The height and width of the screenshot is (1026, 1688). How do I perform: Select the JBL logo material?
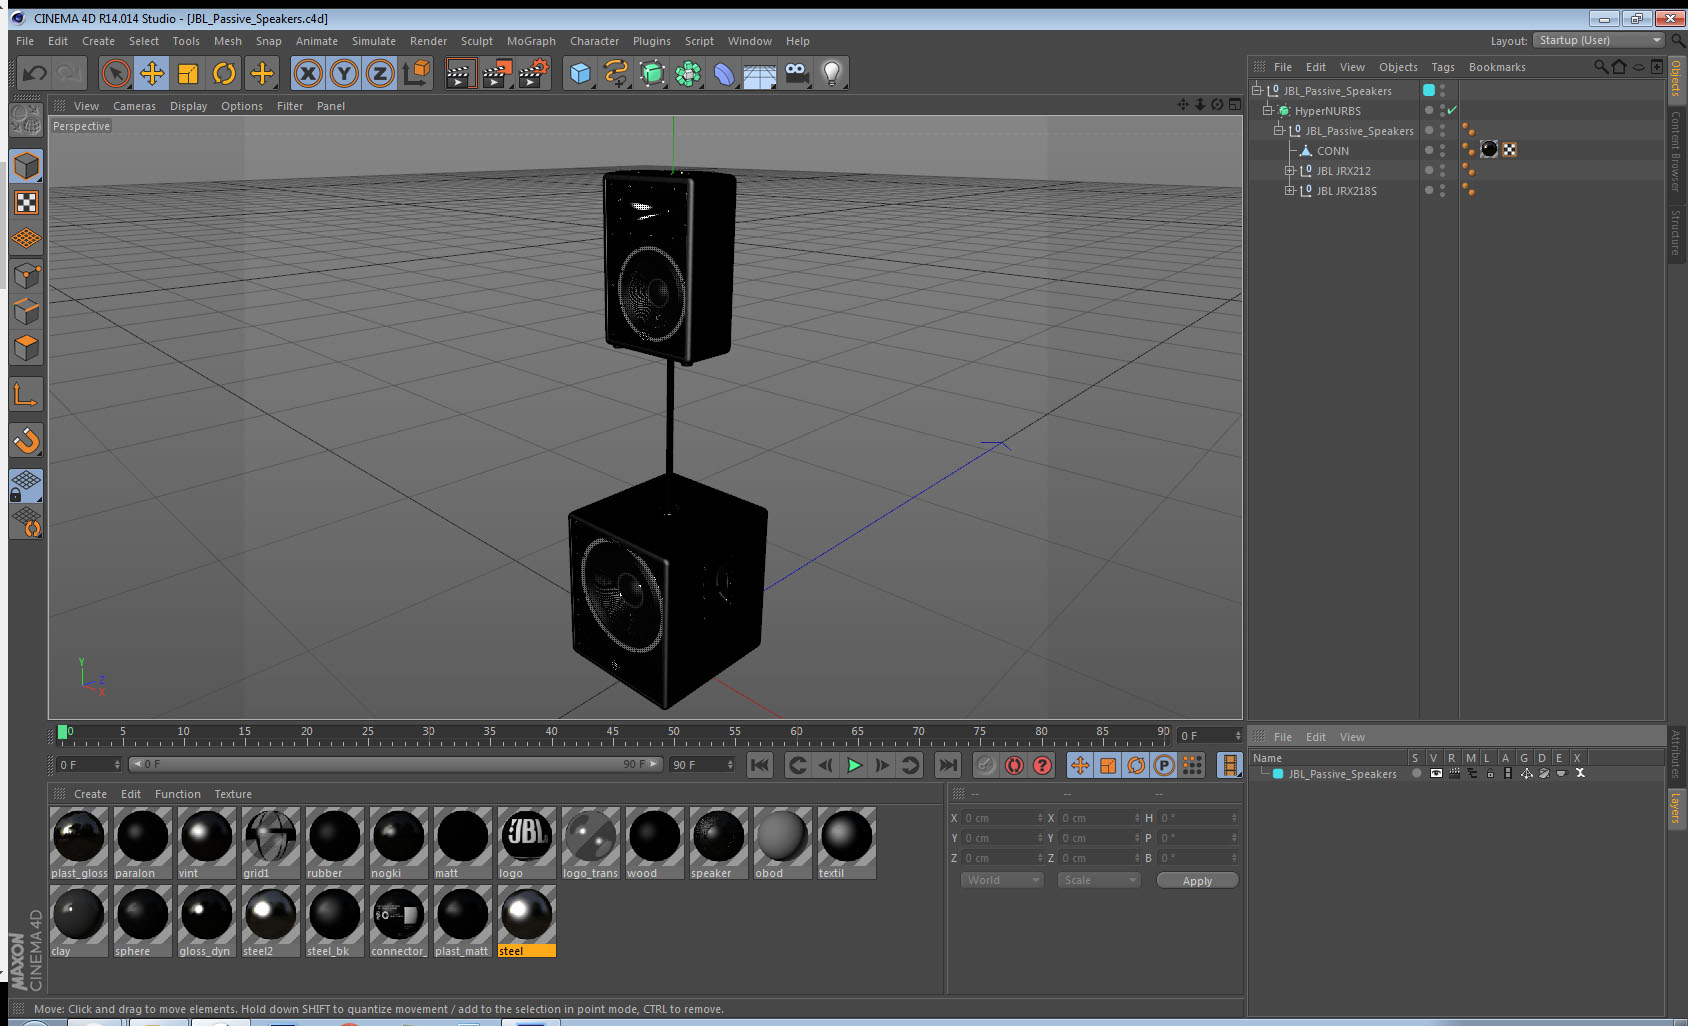pyautogui.click(x=526, y=843)
